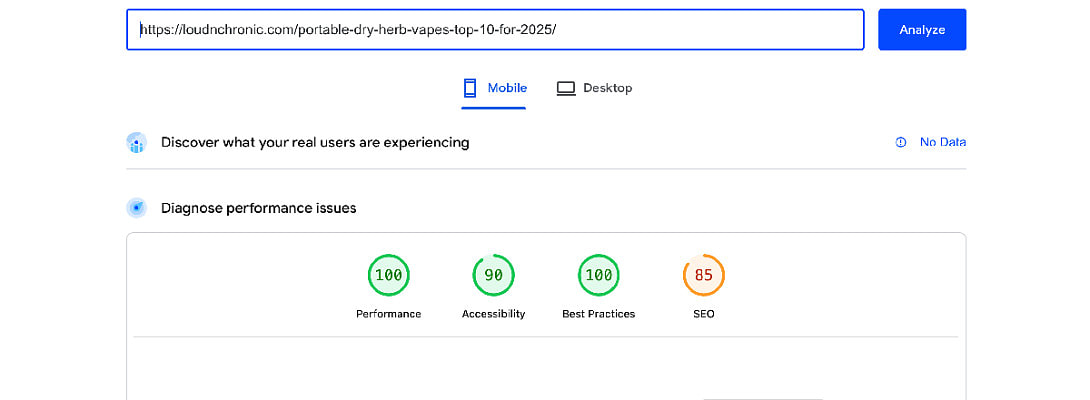Click the desktop monitor icon

click(x=566, y=88)
